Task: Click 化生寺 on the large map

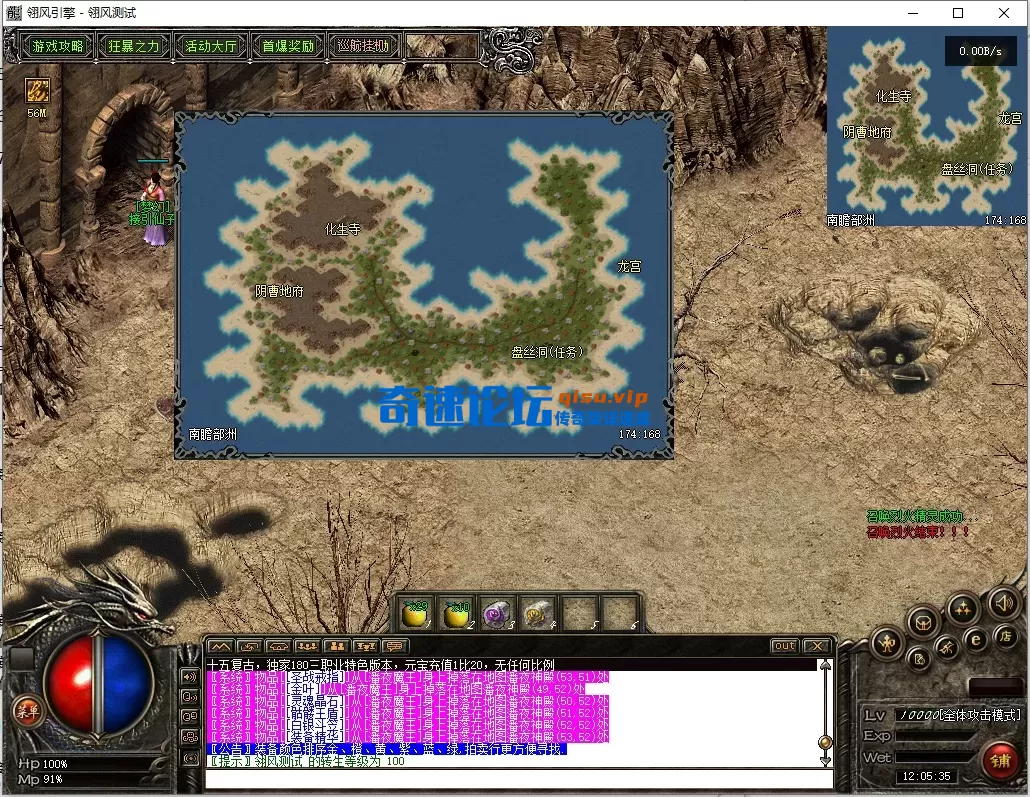Action: point(343,229)
